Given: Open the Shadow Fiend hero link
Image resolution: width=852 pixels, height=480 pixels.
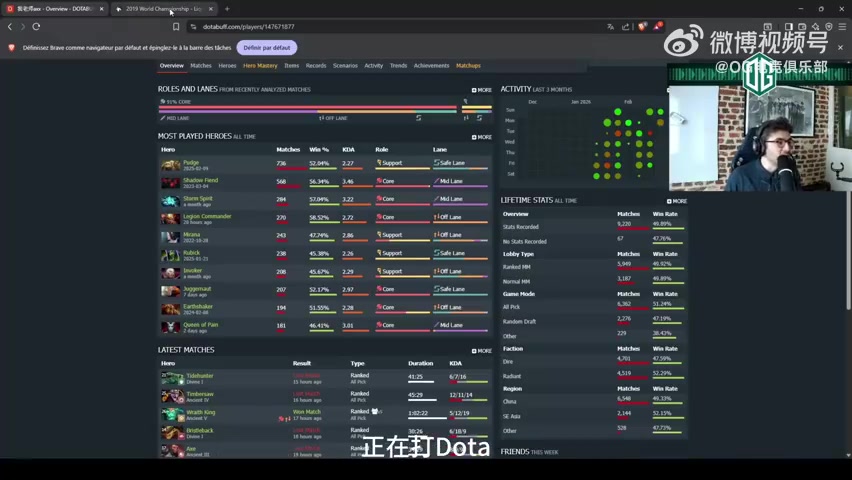Looking at the screenshot, I should coord(201,180).
